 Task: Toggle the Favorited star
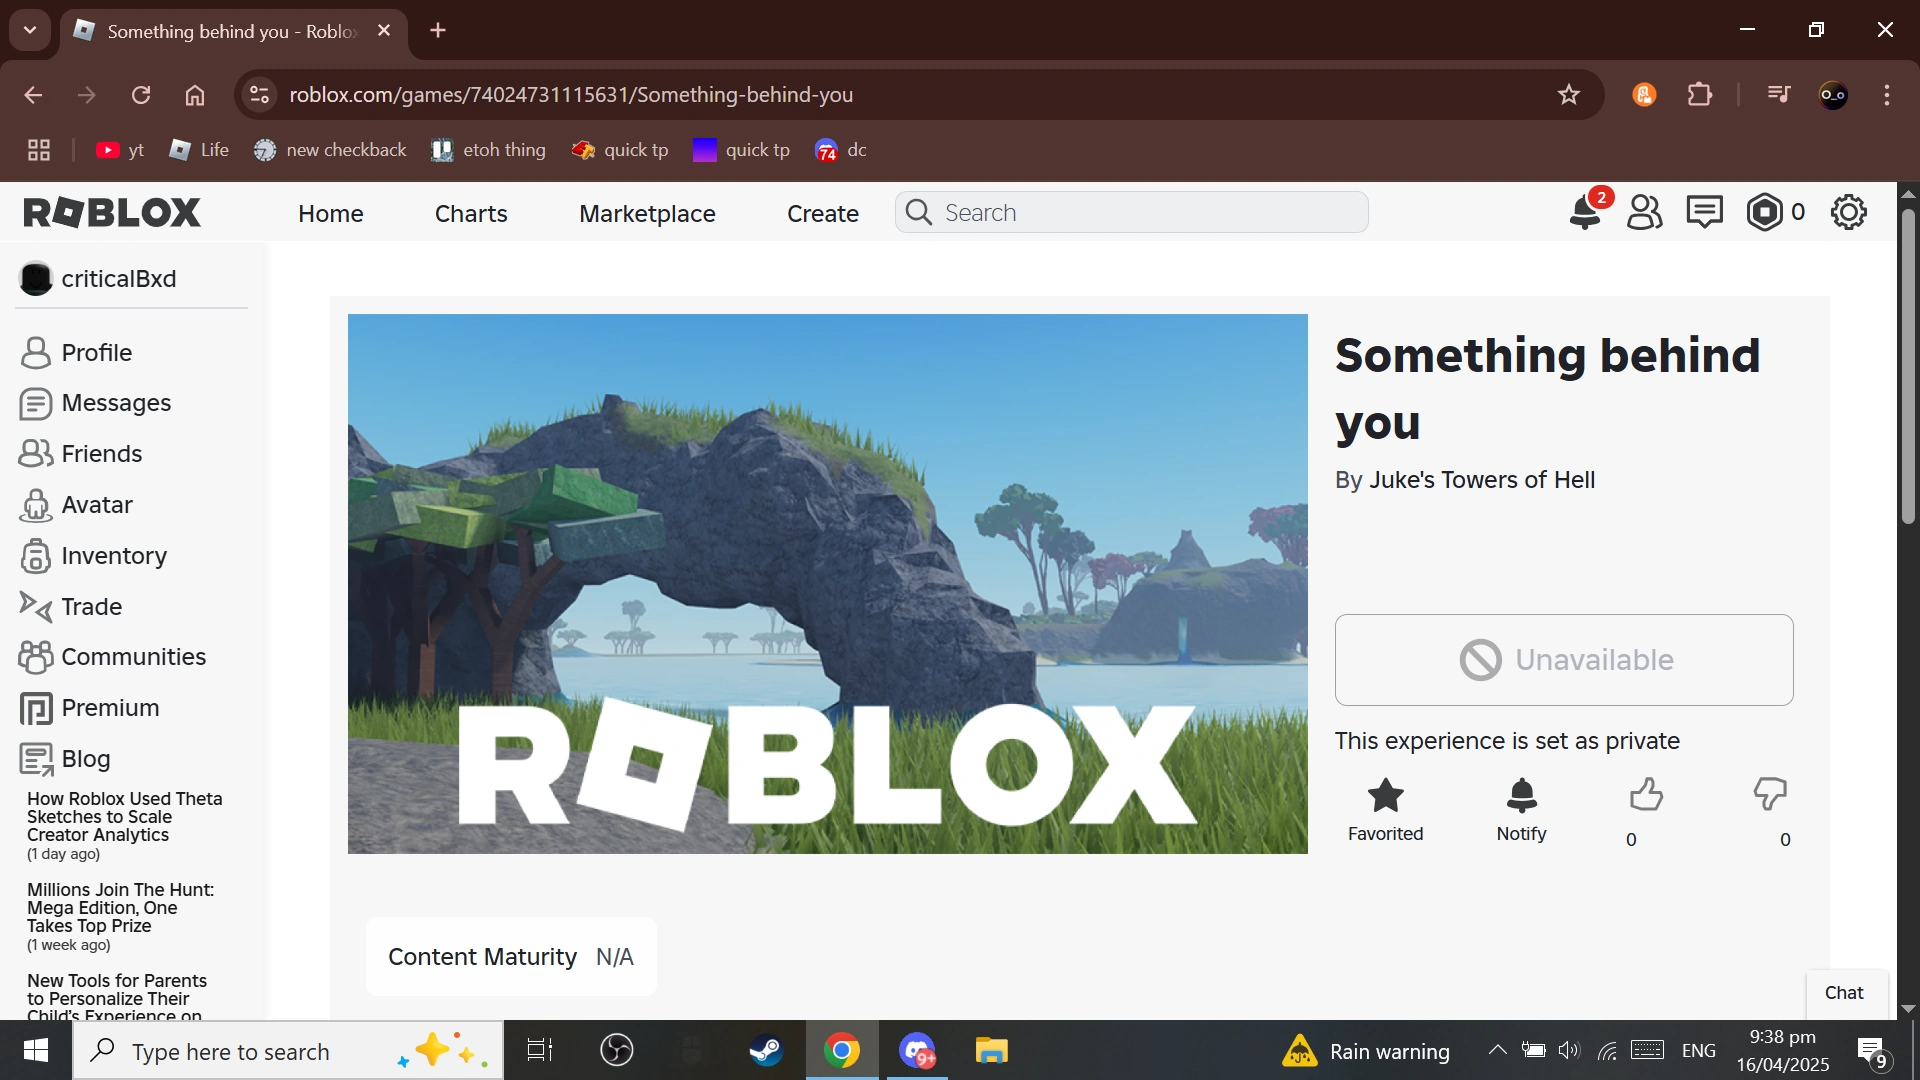pyautogui.click(x=1385, y=797)
